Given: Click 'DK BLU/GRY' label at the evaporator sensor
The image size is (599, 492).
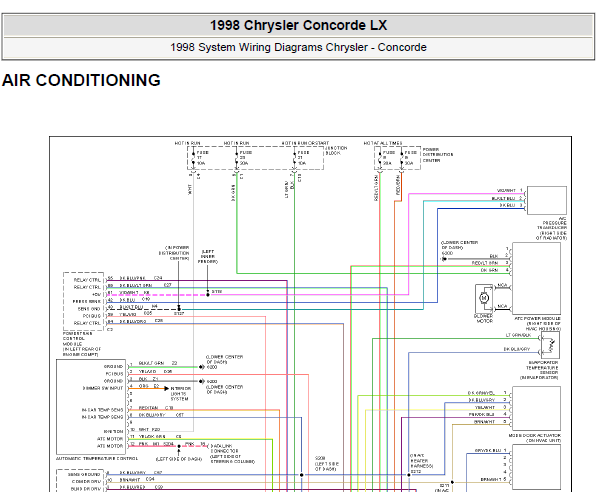Looking at the screenshot, I should tap(517, 349).
